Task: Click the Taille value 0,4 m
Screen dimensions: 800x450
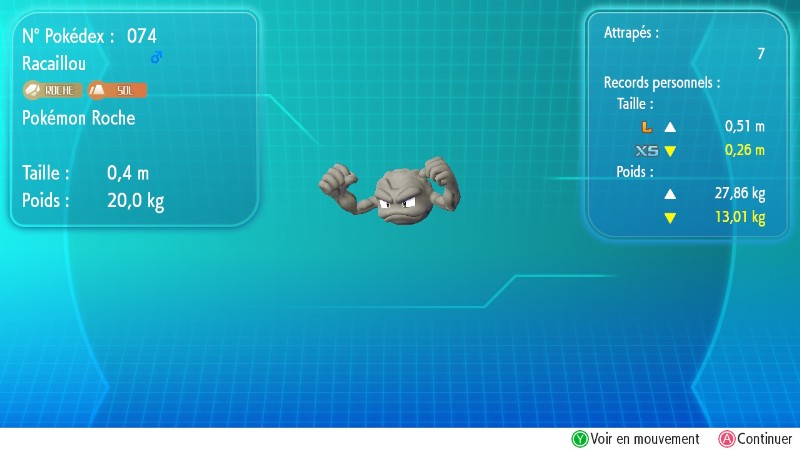Action: pyautogui.click(x=128, y=172)
